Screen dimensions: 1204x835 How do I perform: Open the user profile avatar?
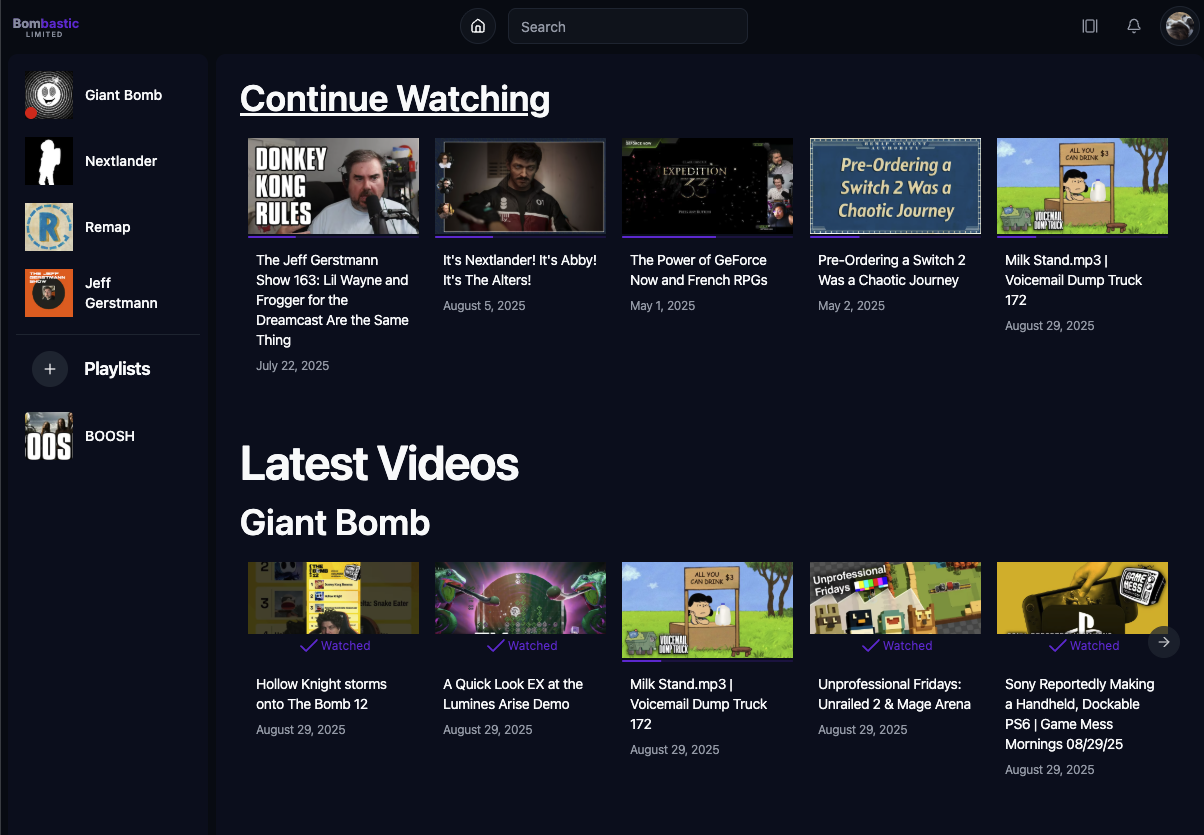1179,26
